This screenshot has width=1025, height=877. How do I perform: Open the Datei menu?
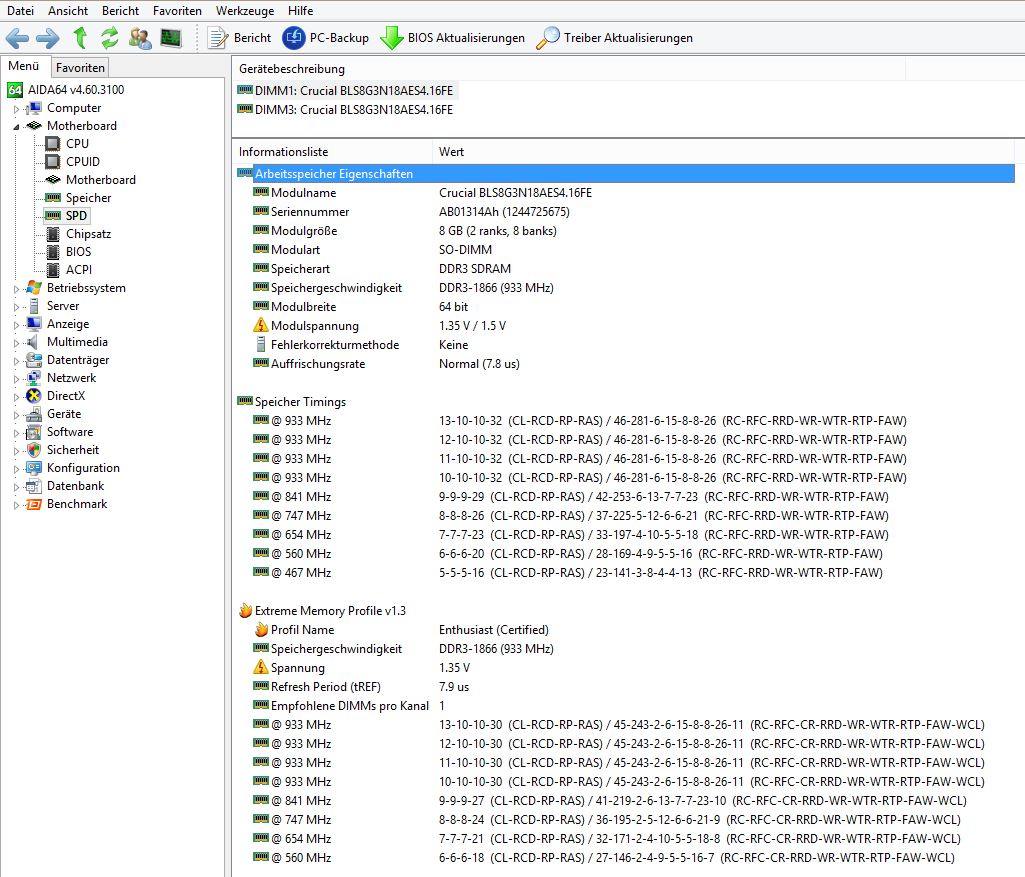point(20,10)
